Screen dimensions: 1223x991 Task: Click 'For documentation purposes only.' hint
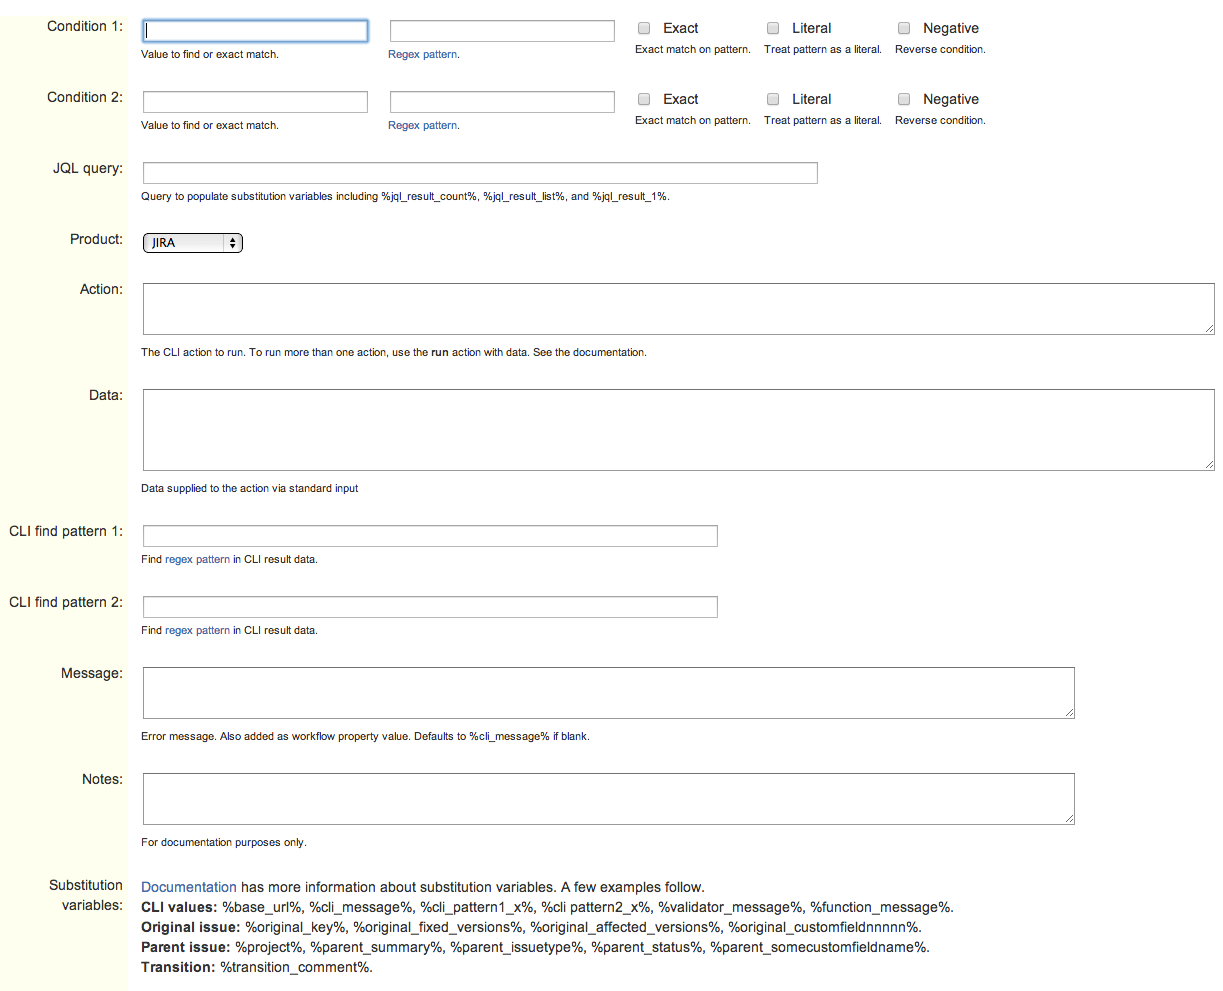(x=224, y=843)
